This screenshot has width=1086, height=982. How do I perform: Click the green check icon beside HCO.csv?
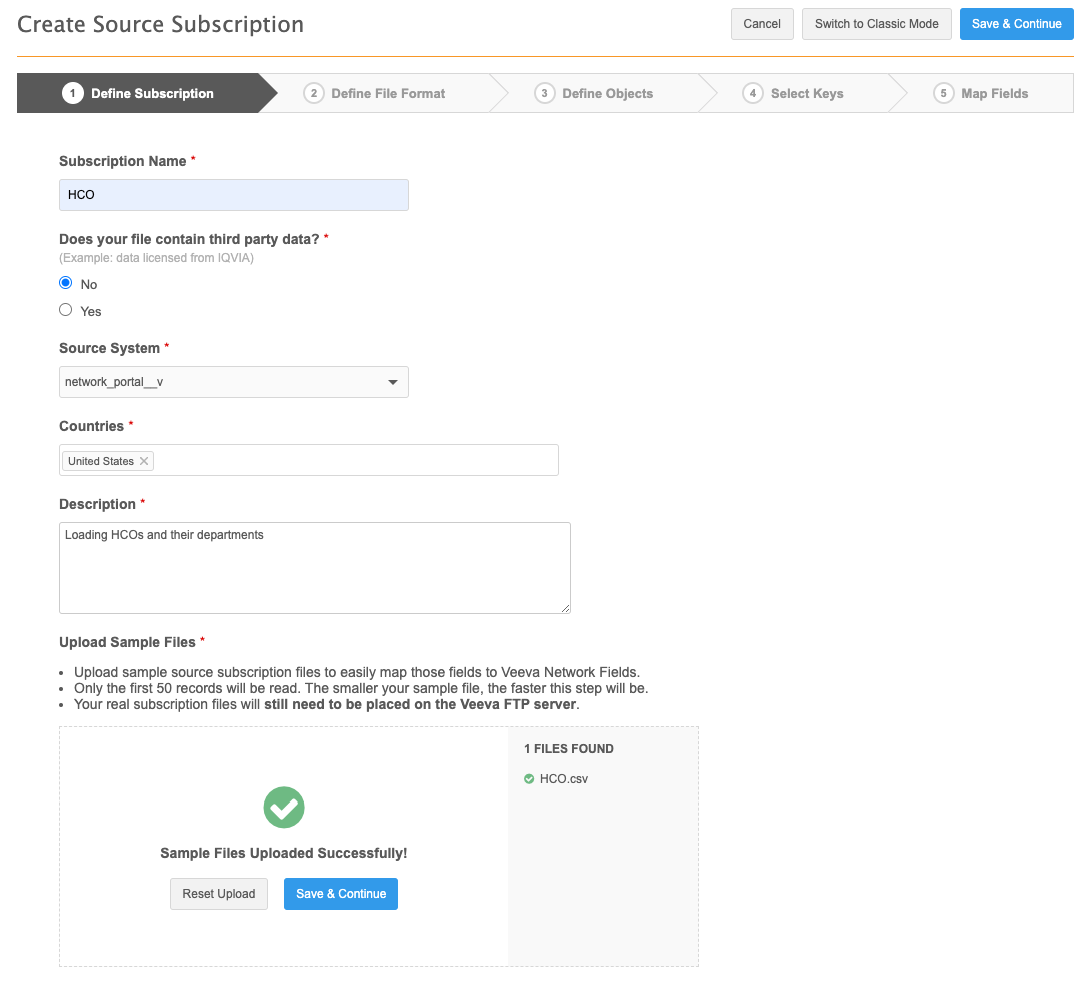(x=529, y=779)
